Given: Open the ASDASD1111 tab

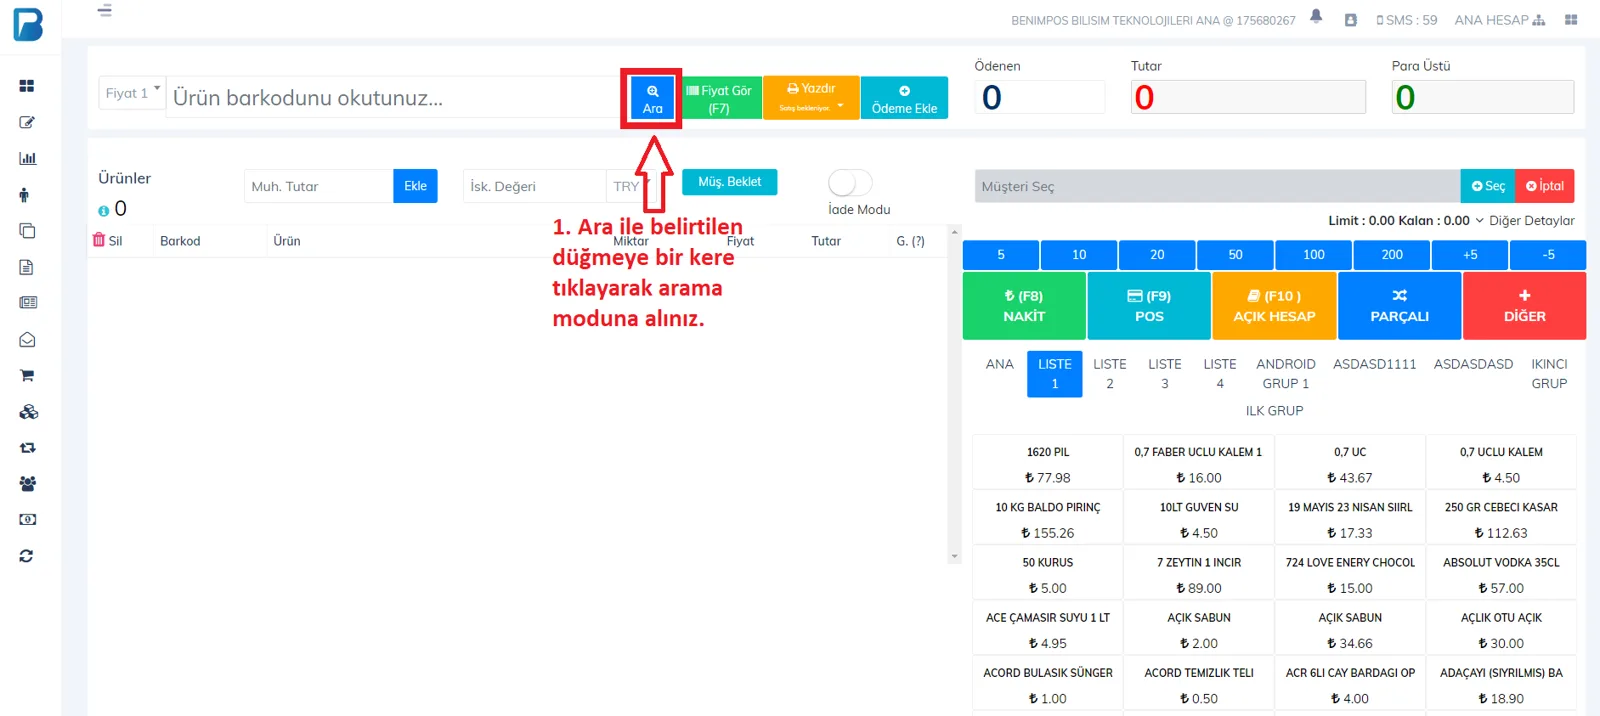Looking at the screenshot, I should point(1374,364).
